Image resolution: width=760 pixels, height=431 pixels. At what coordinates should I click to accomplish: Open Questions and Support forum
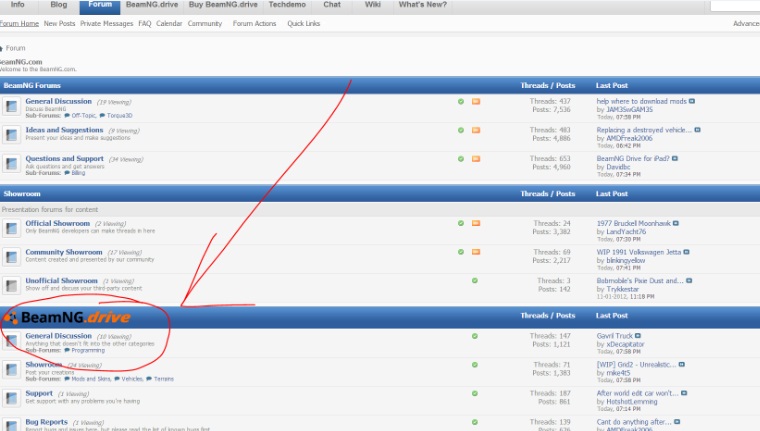point(64,158)
